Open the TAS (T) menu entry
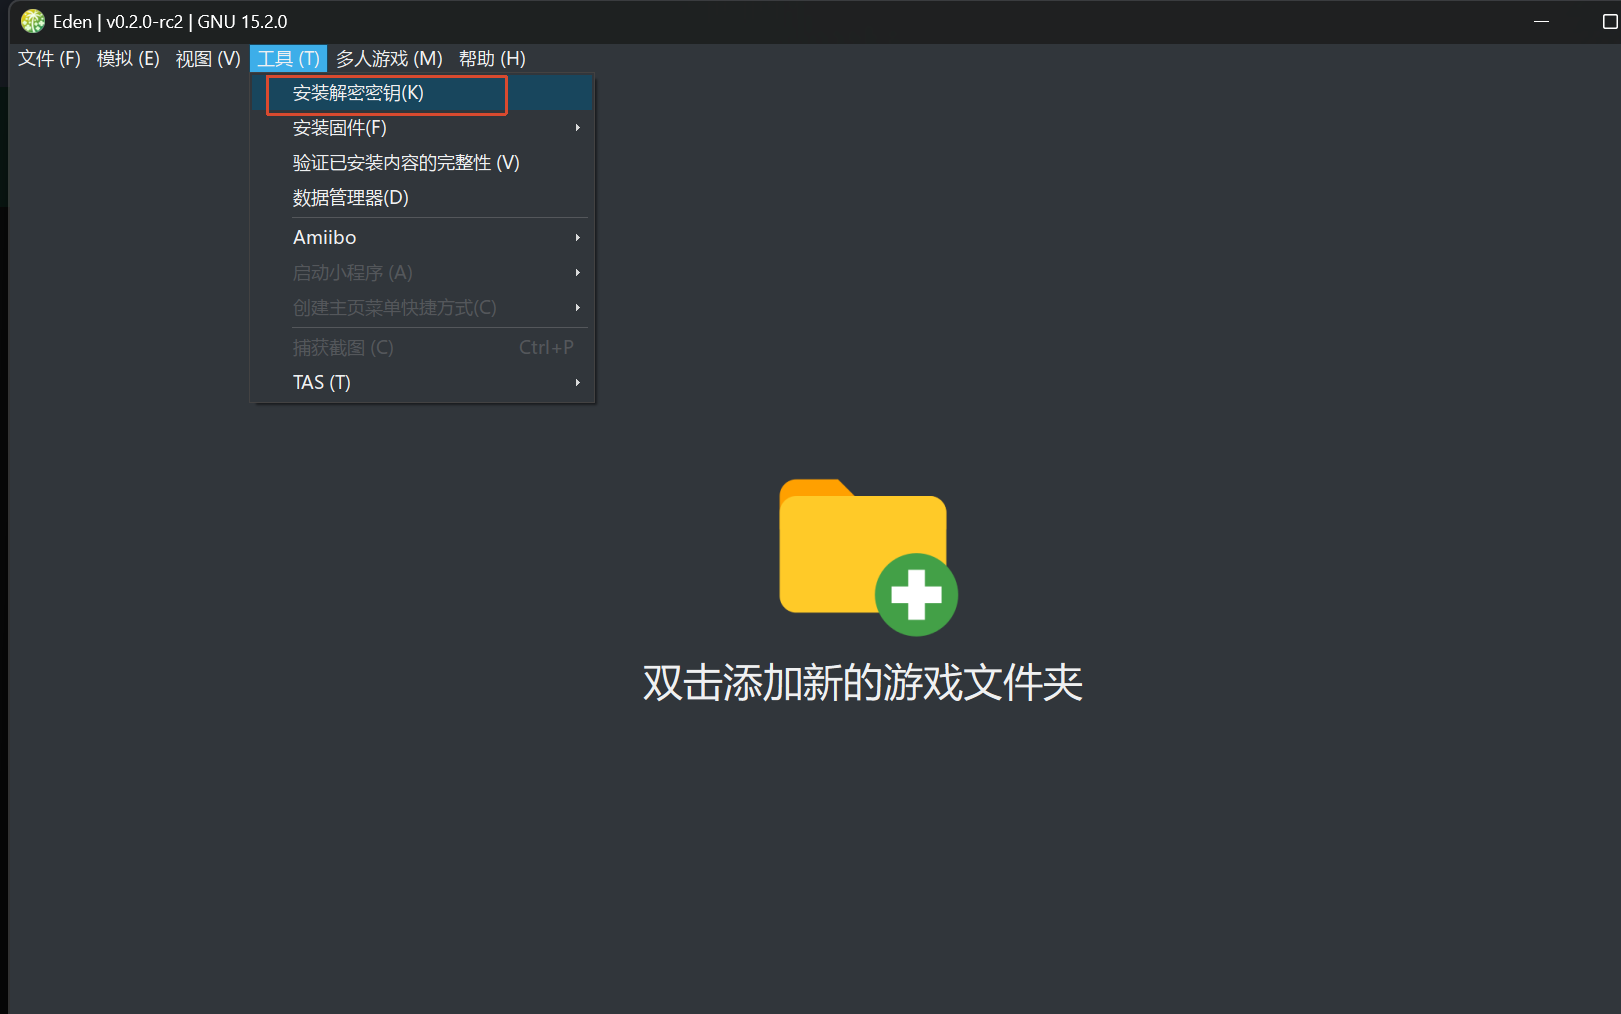The width and height of the screenshot is (1621, 1014). tap(422, 383)
